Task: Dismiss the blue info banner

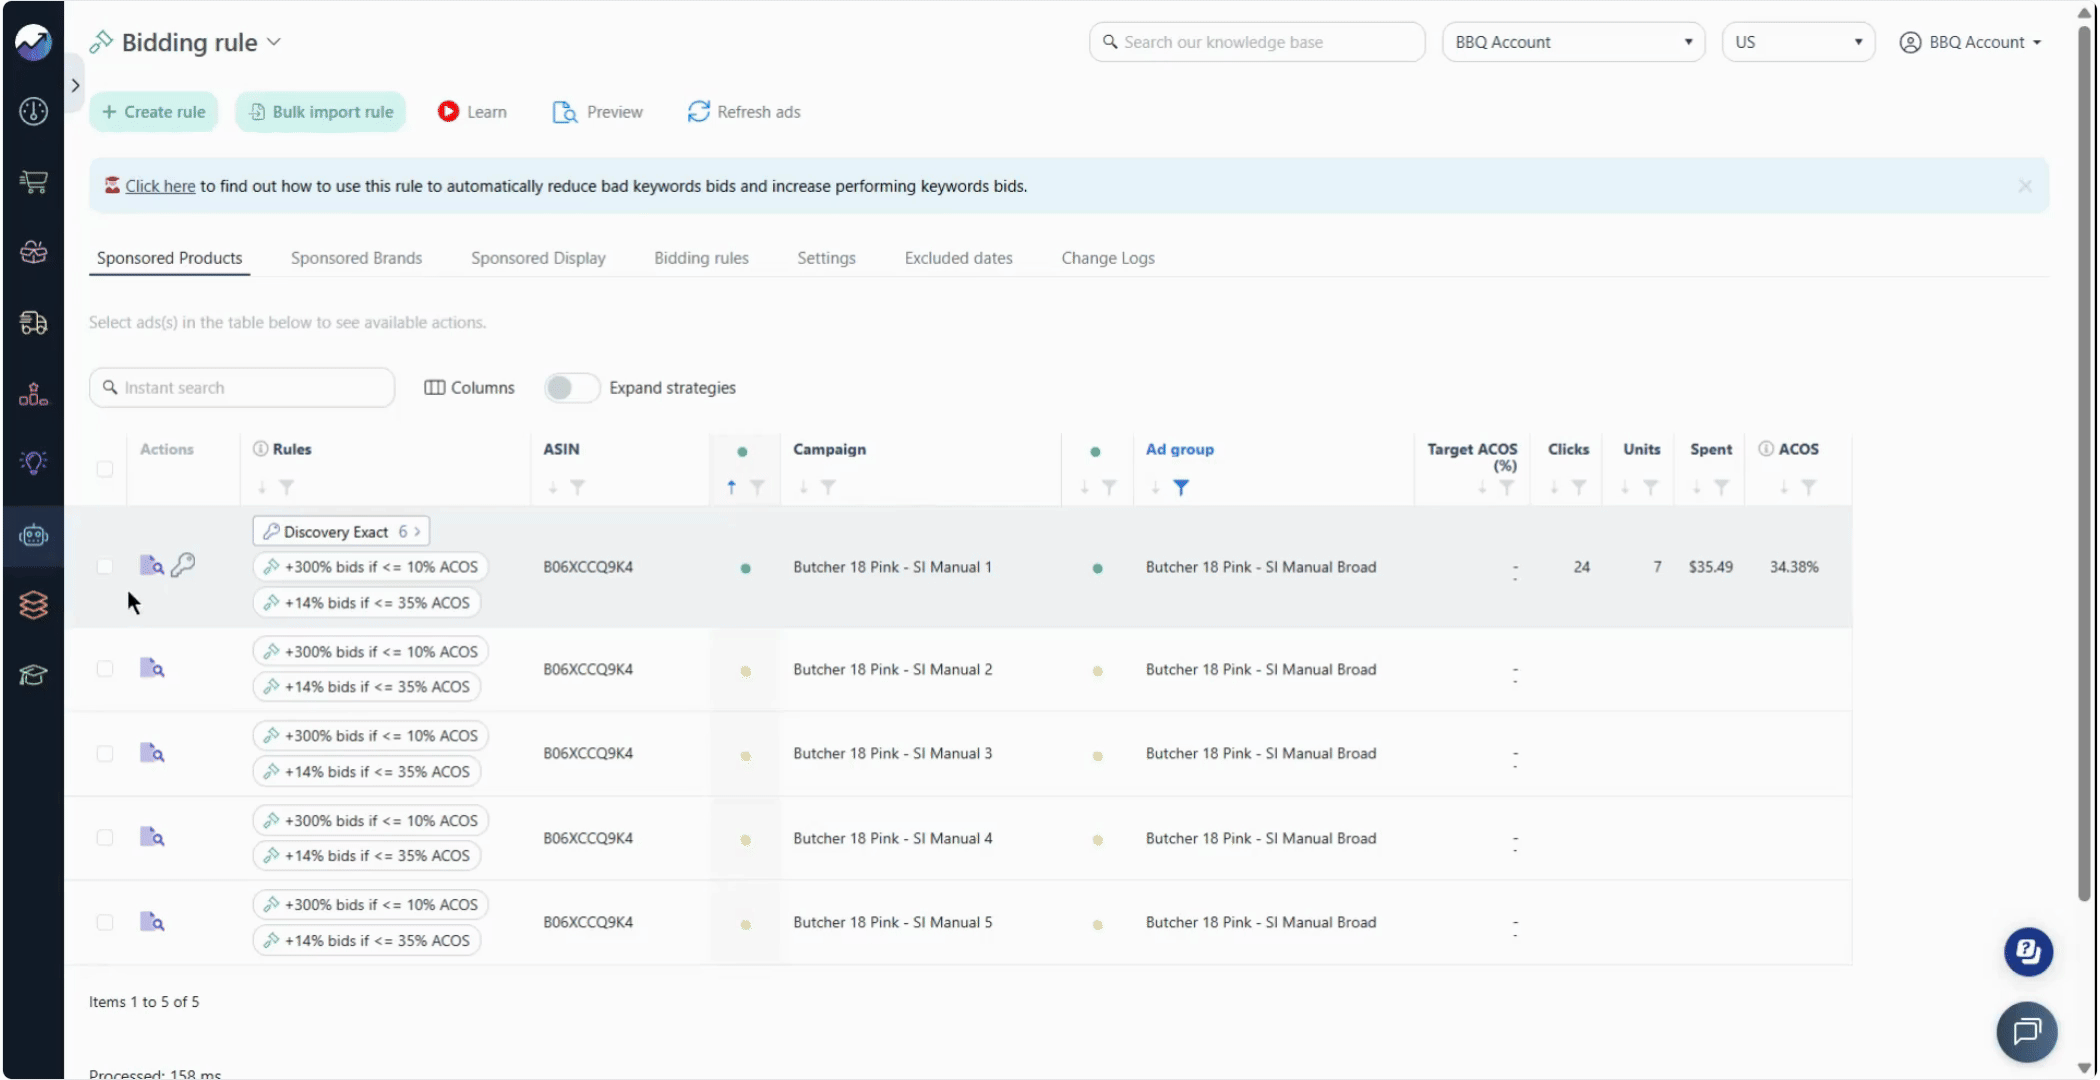Action: click(x=2025, y=186)
